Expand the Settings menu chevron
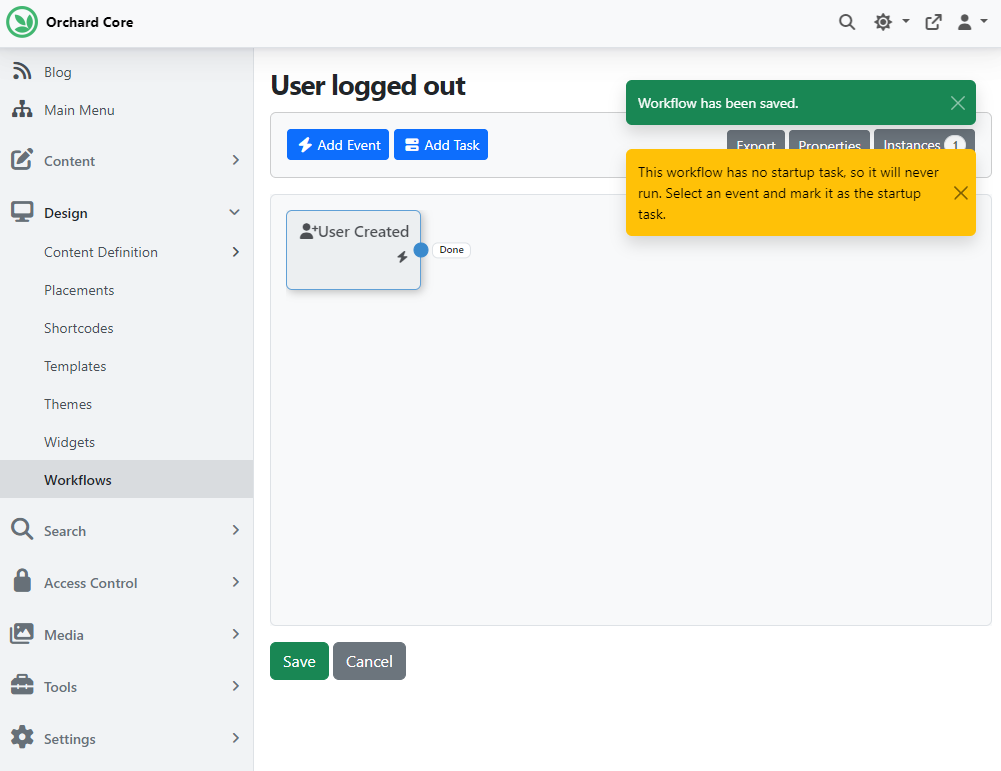The height and width of the screenshot is (771, 1001). (236, 738)
